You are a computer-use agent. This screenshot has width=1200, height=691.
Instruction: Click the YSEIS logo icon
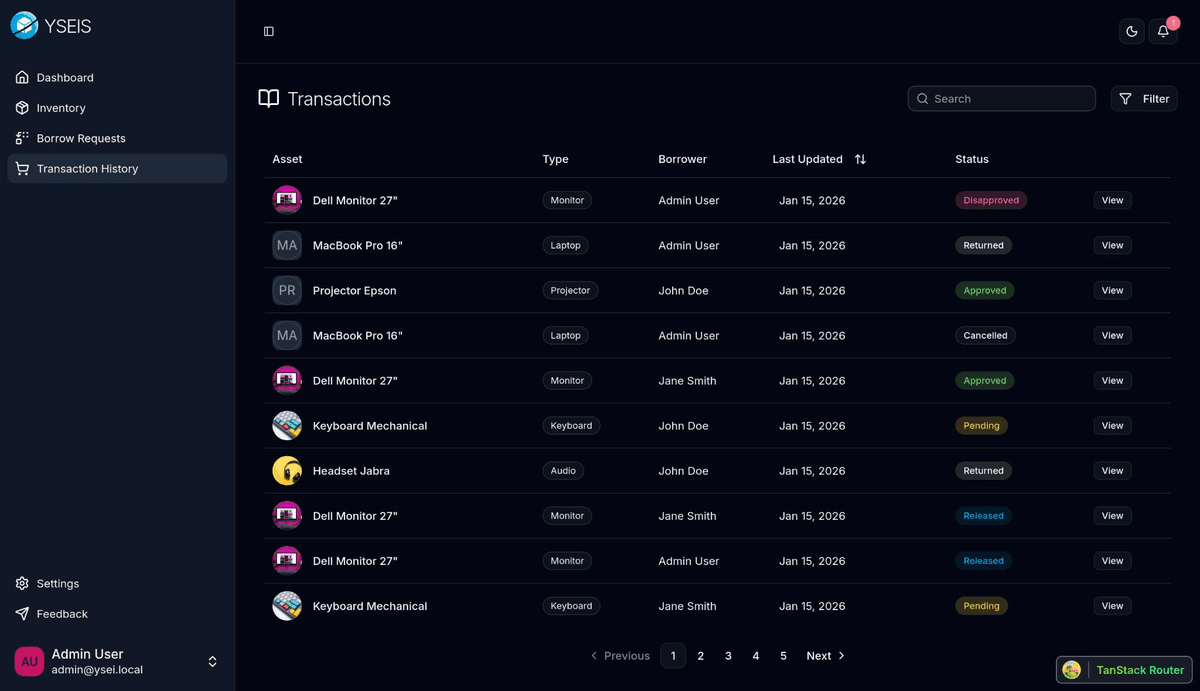pyautogui.click(x=24, y=26)
